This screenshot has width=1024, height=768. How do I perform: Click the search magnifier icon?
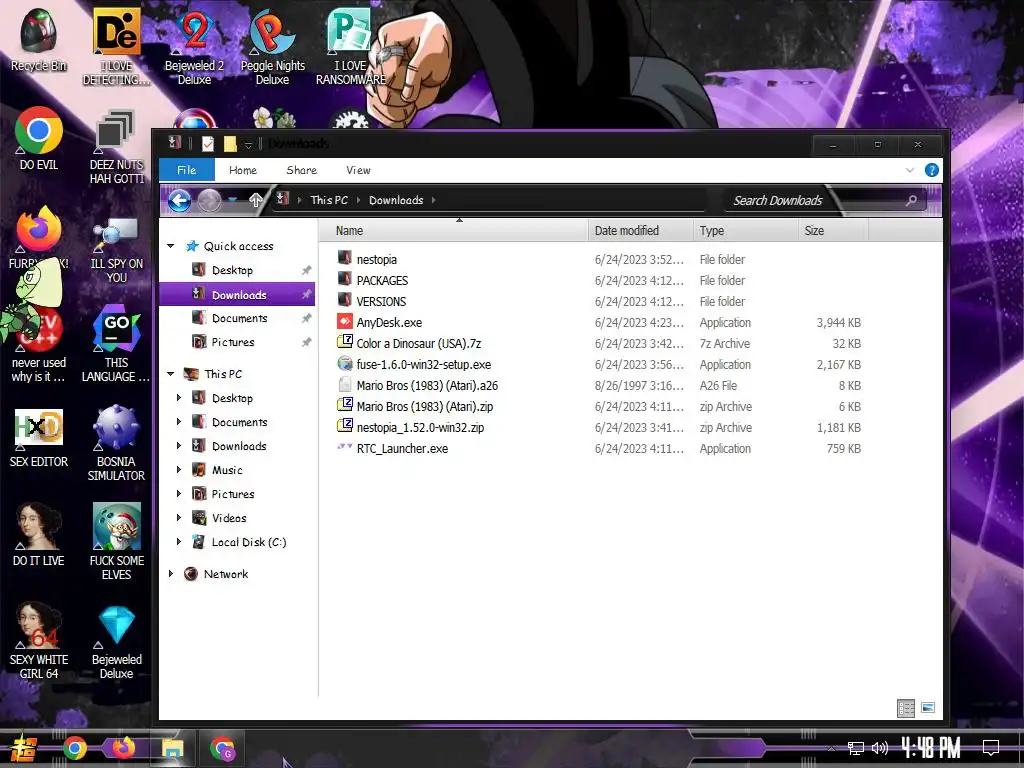point(911,200)
